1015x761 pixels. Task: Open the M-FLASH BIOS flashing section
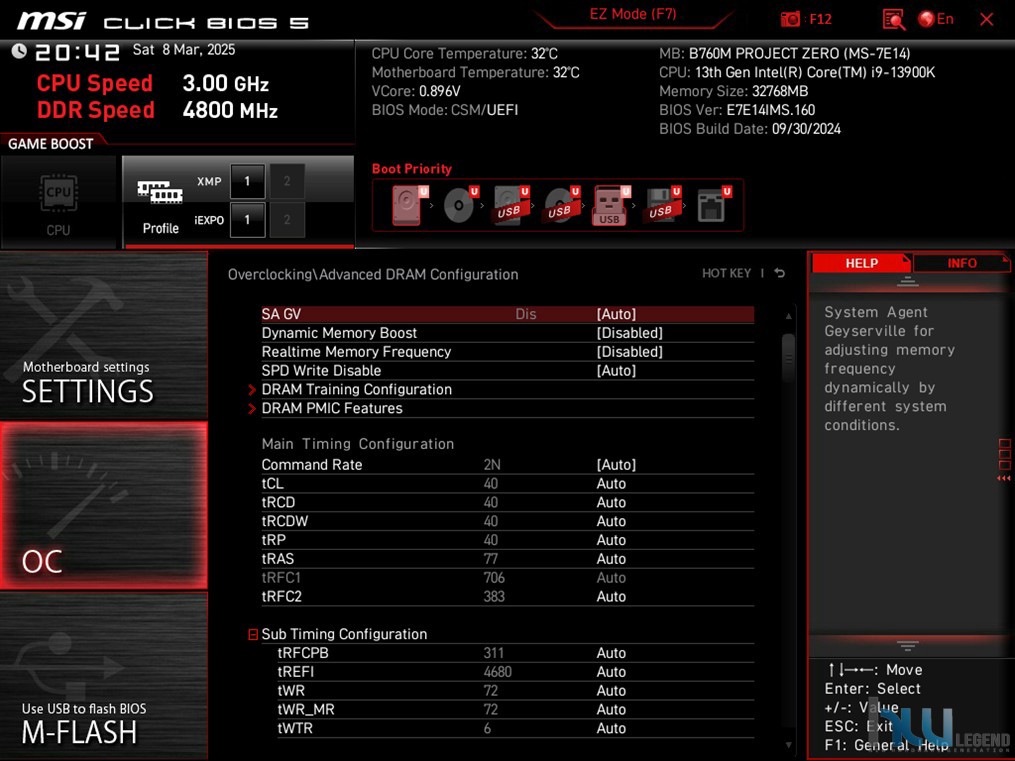[x=104, y=676]
